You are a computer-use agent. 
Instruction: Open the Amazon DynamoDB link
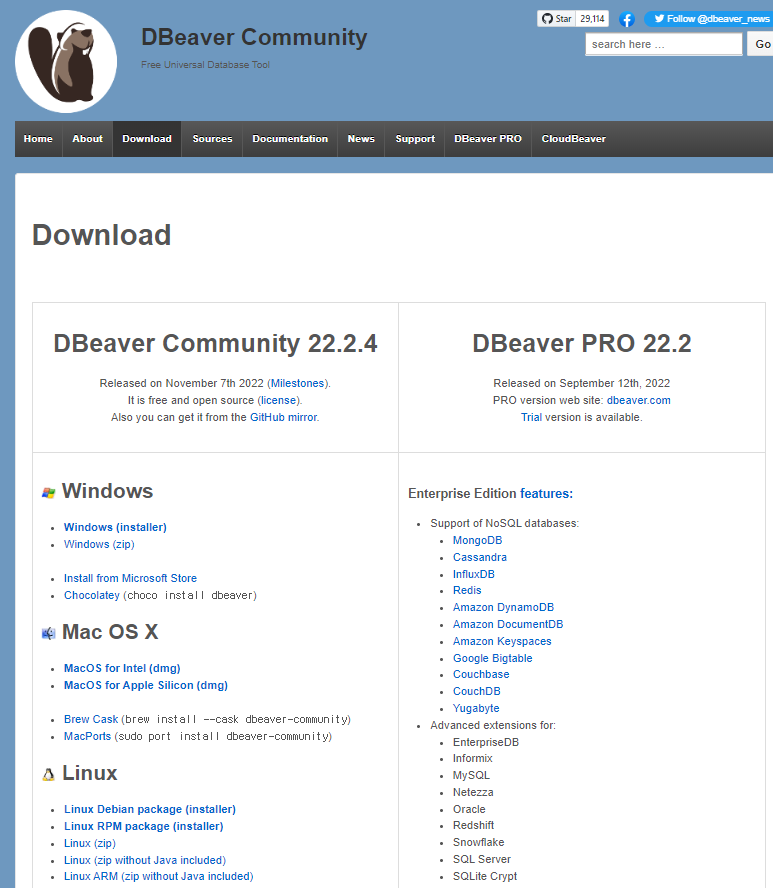coord(503,607)
